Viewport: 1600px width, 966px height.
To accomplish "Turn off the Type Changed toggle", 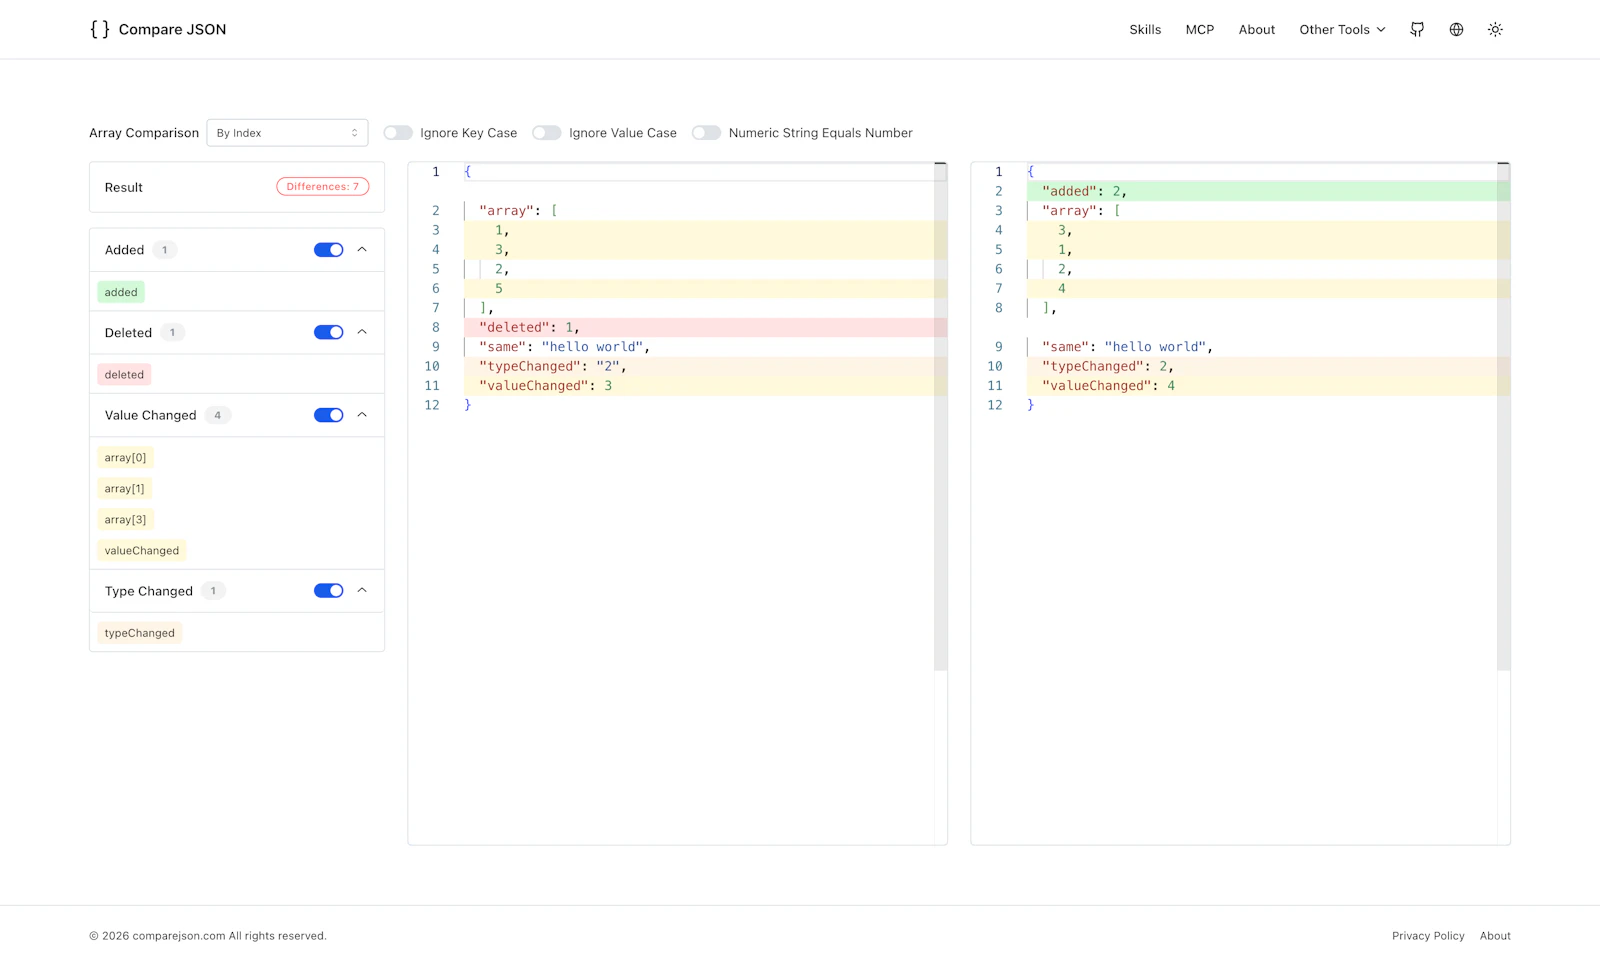I will pyautogui.click(x=328, y=591).
